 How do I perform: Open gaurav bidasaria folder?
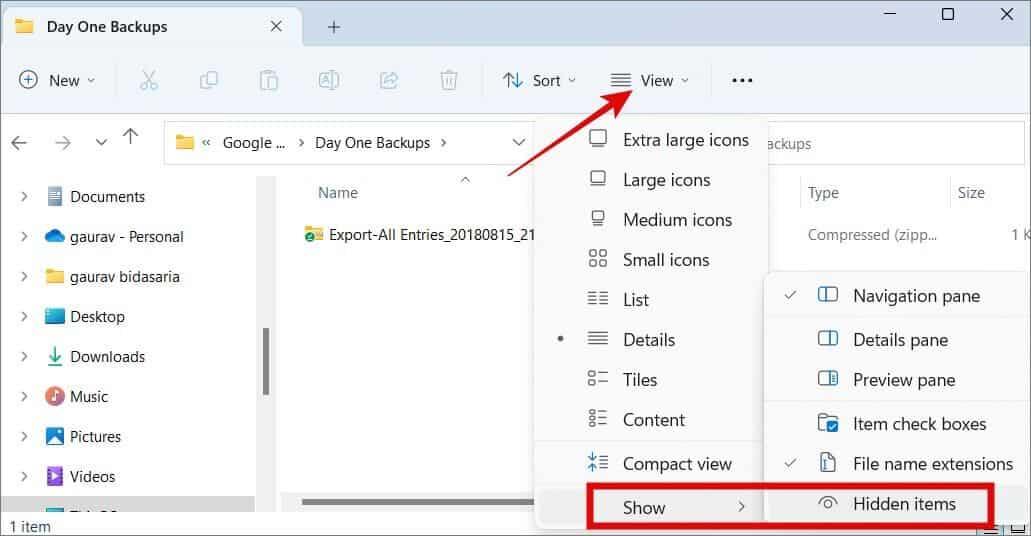click(x=112, y=277)
